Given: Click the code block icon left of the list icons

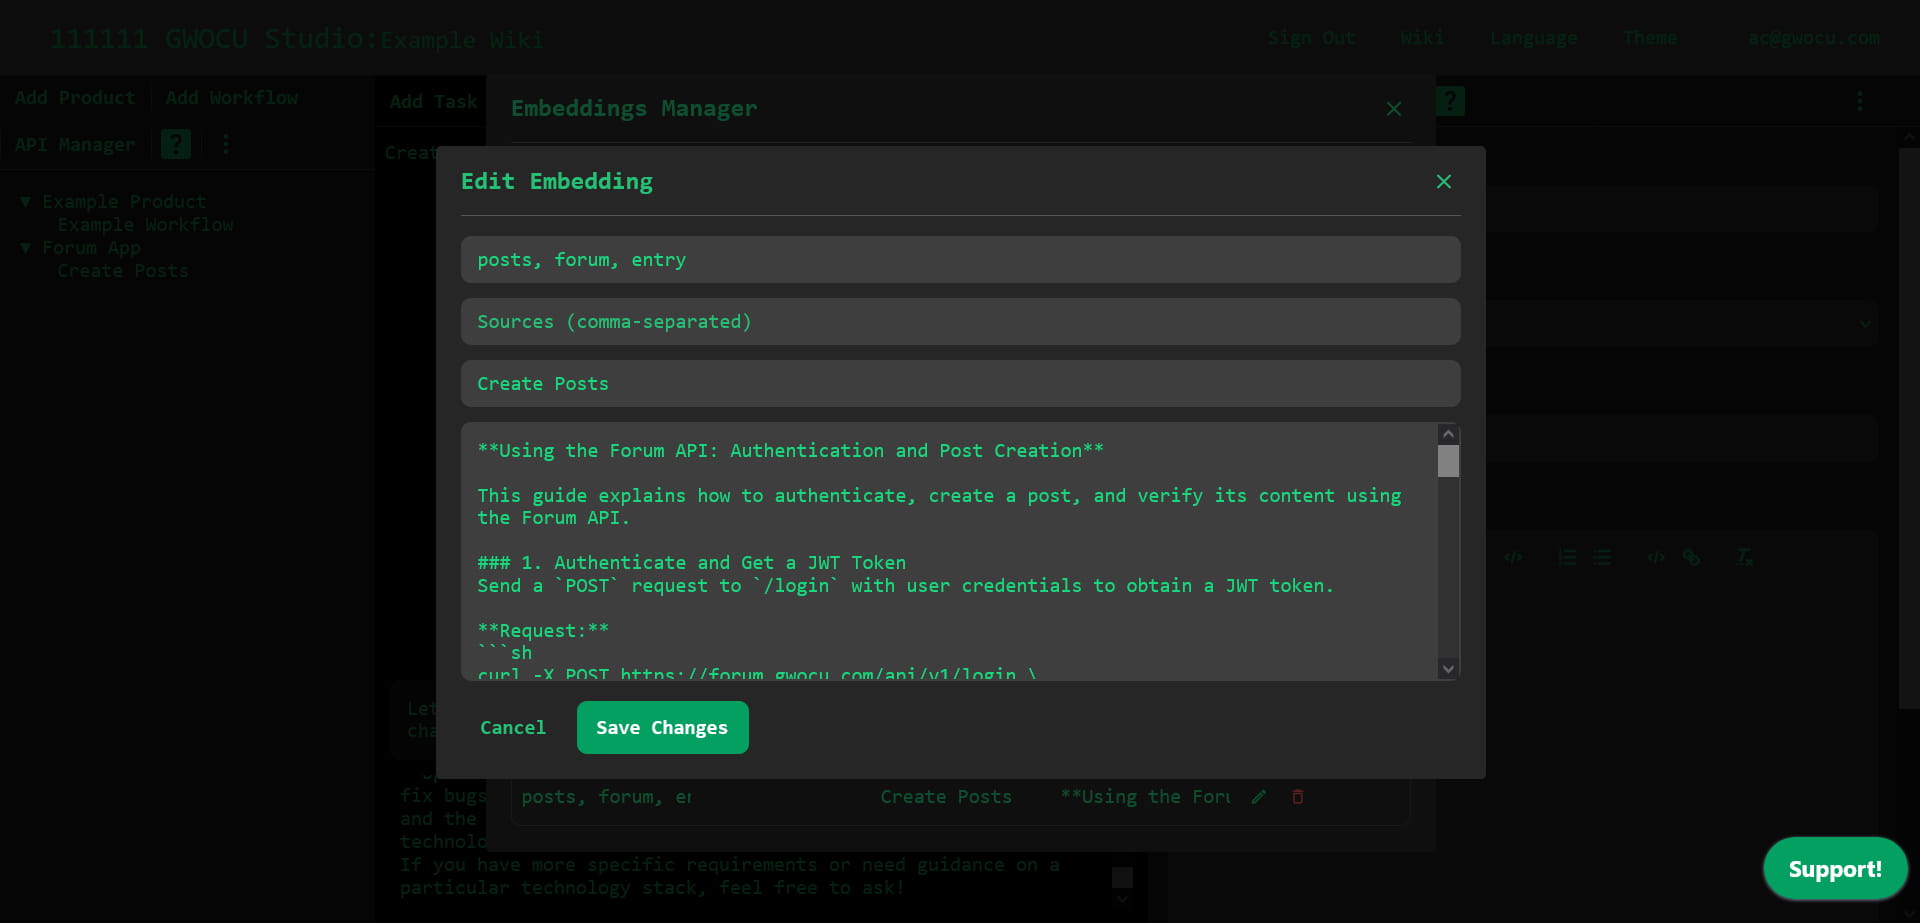Looking at the screenshot, I should [1513, 557].
